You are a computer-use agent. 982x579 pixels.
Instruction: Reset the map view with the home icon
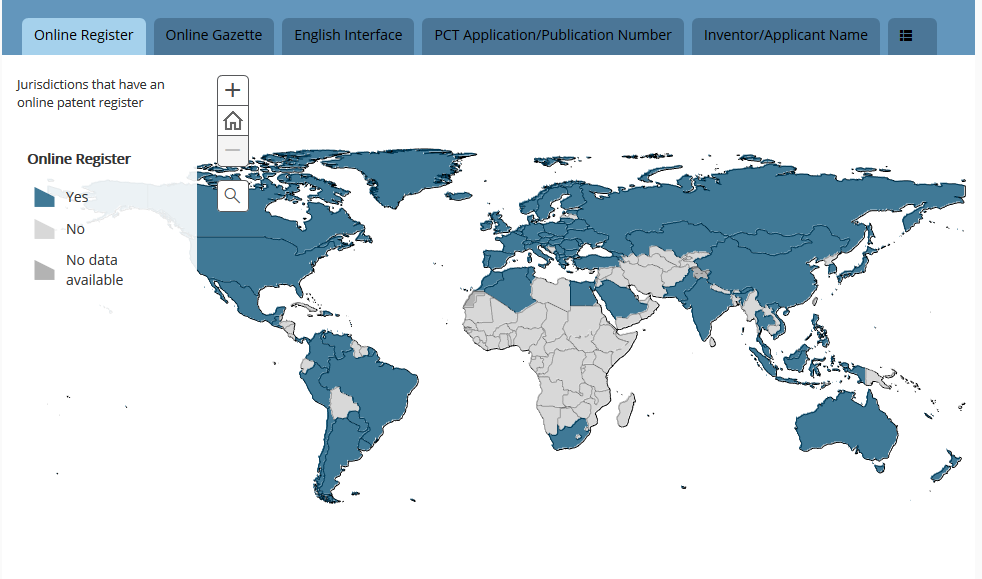[x=232, y=120]
